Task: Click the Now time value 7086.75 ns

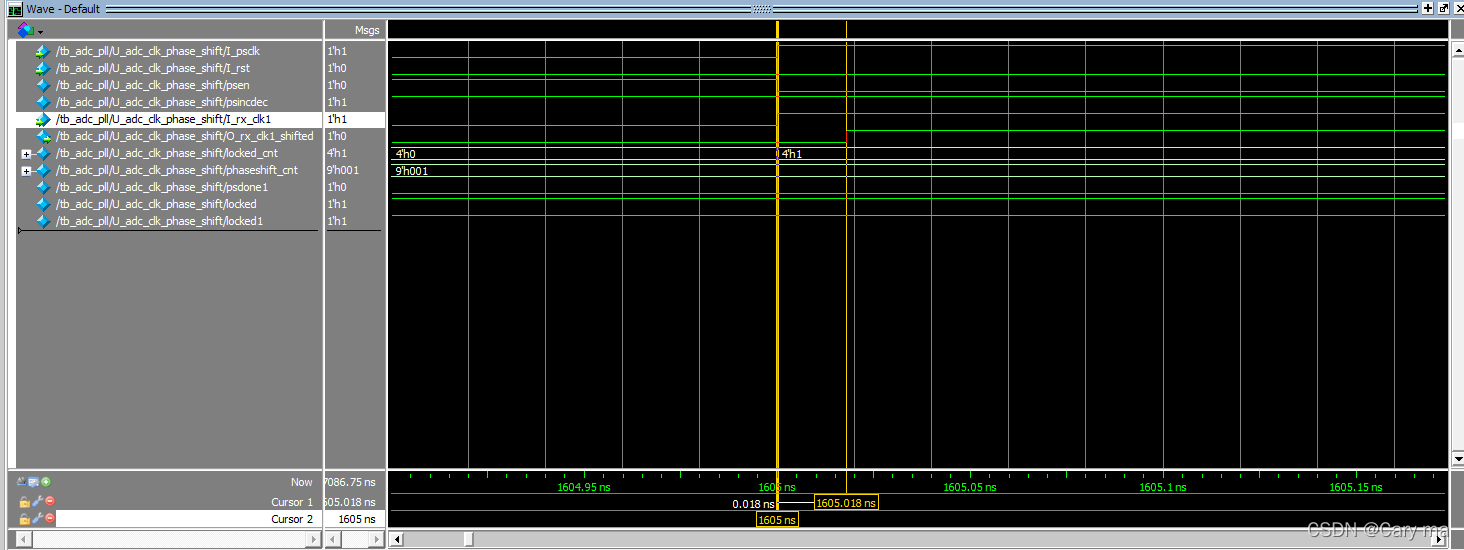Action: (x=351, y=482)
